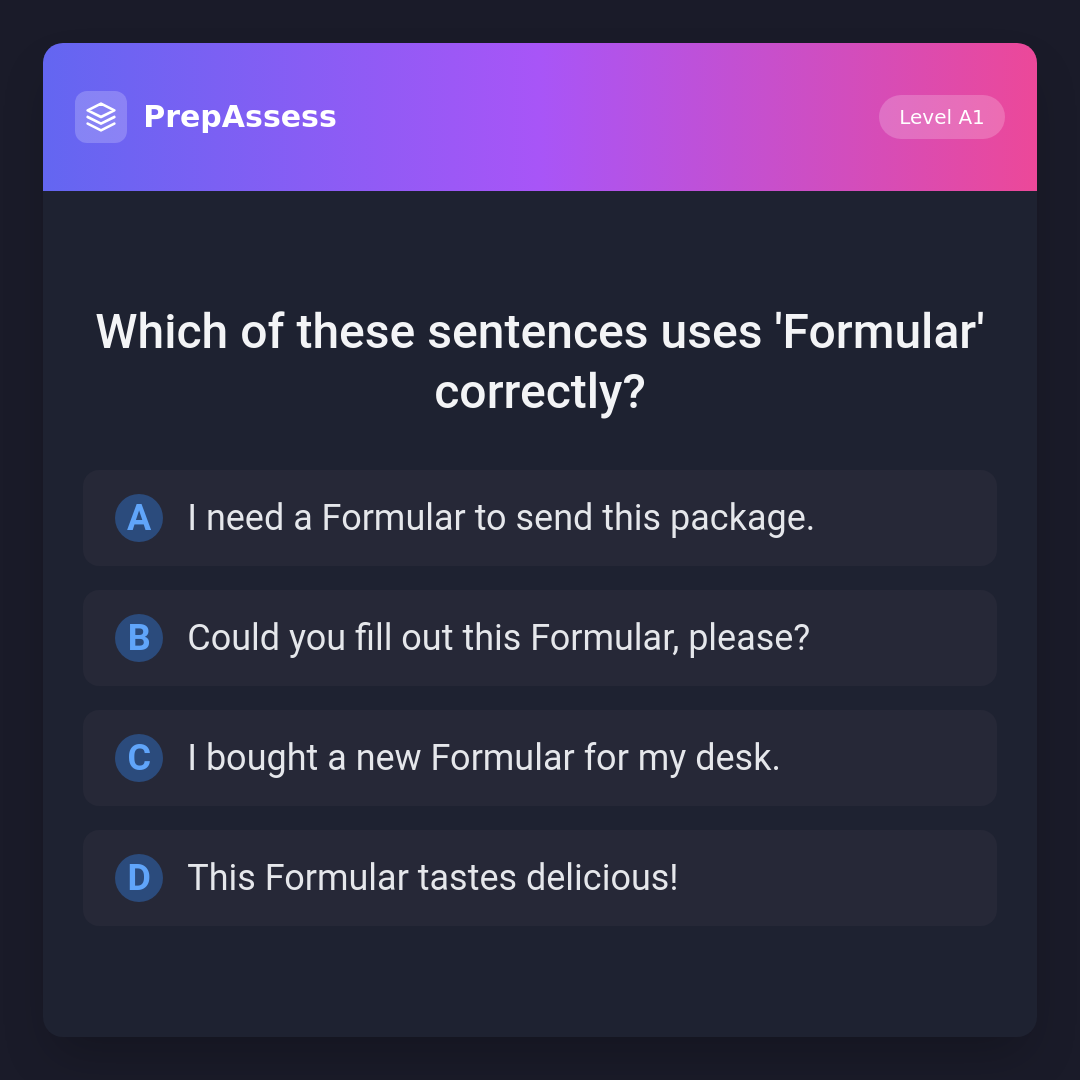Click the PrepAssess stacked layers logo icon
This screenshot has width=1080, height=1080.
pyautogui.click(x=101, y=117)
